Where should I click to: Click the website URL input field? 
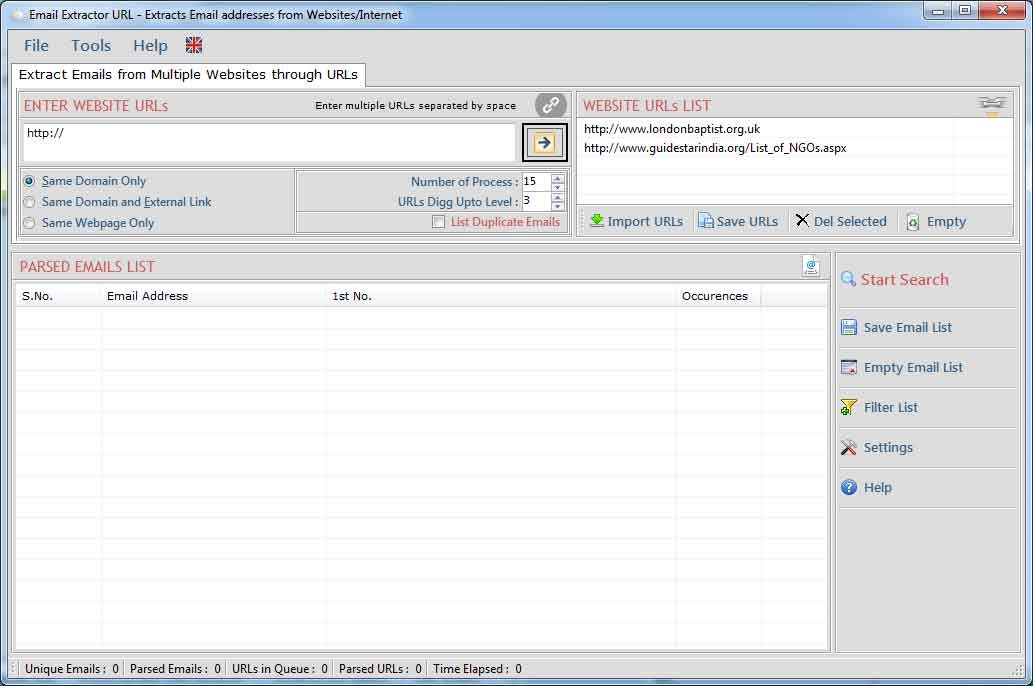tap(269, 142)
